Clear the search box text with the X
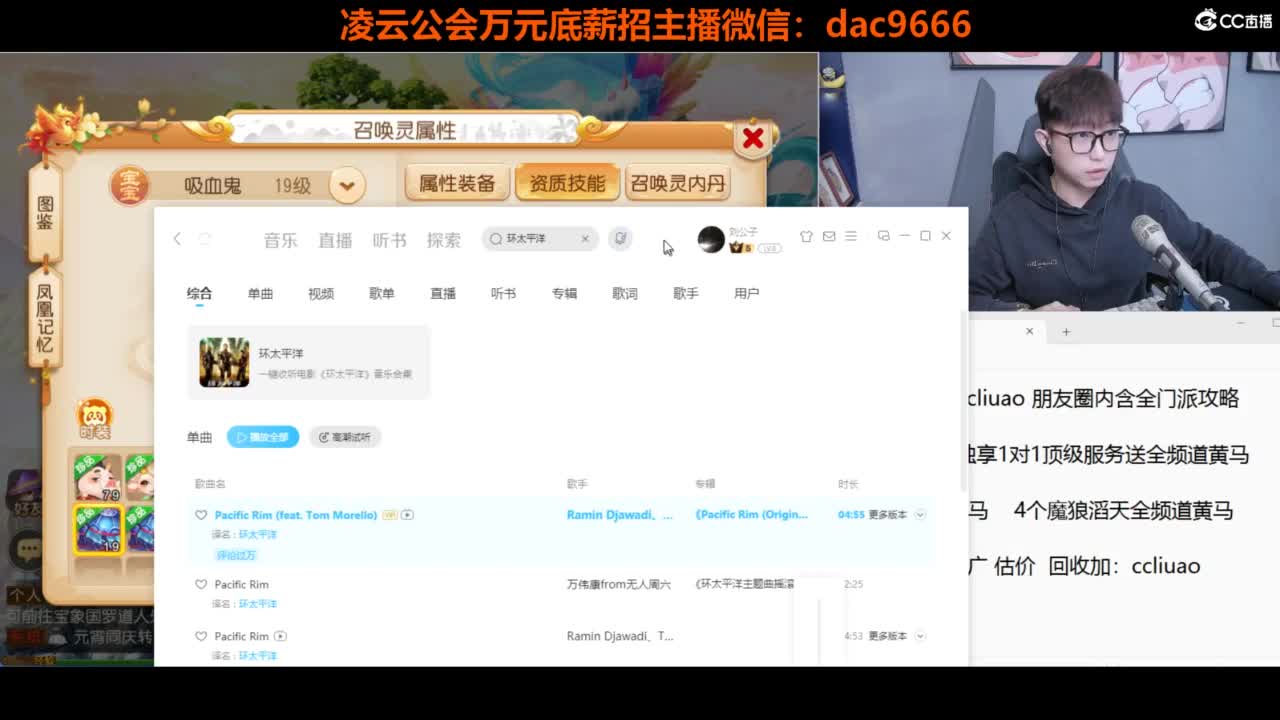Viewport: 1280px width, 720px height. tap(585, 238)
